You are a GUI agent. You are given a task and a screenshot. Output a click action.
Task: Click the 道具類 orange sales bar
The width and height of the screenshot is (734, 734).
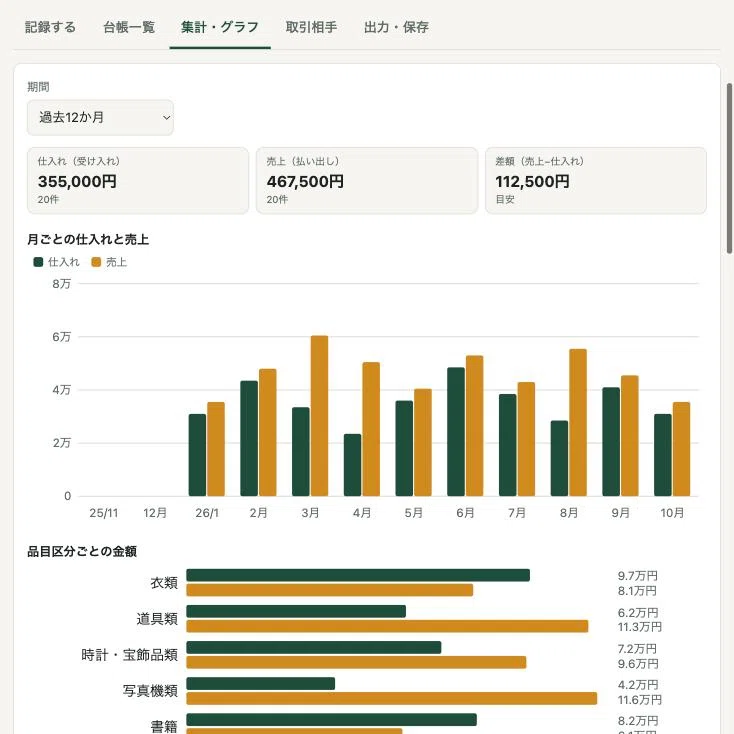click(x=387, y=626)
